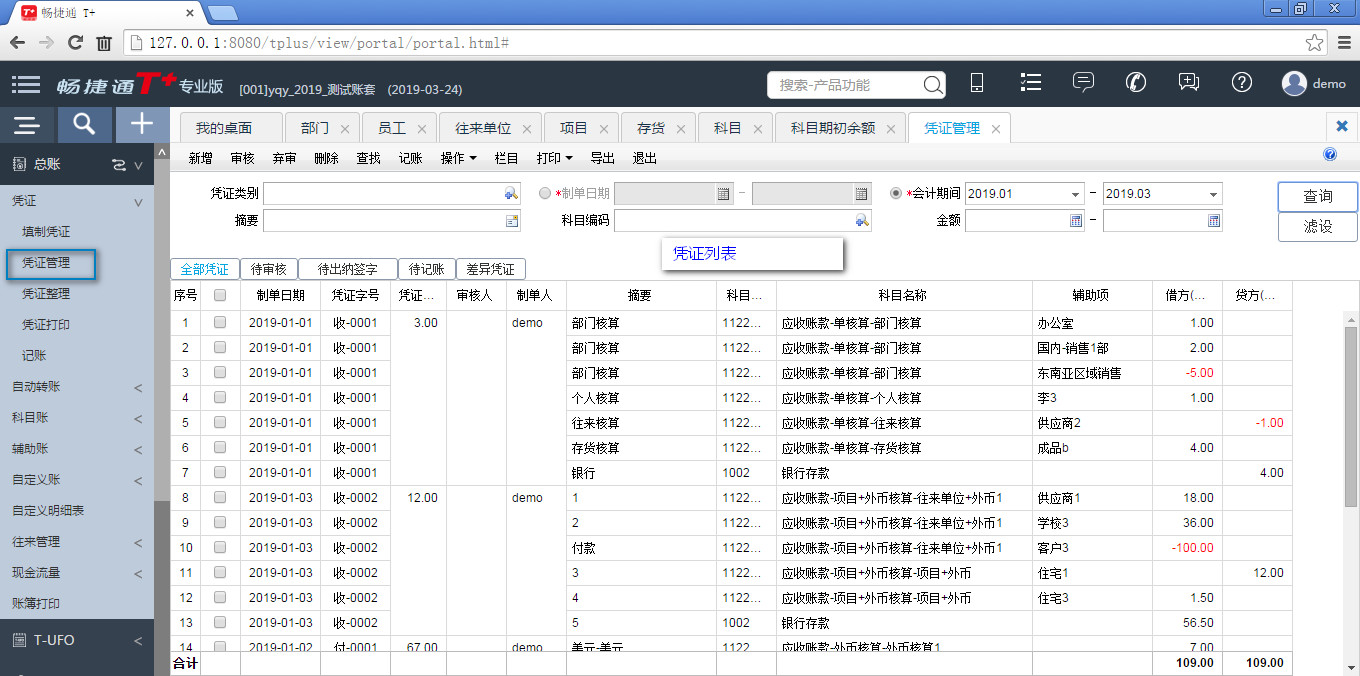Toggle the select-all header checkbox
Viewport: 1360px width, 676px height.
pos(220,295)
